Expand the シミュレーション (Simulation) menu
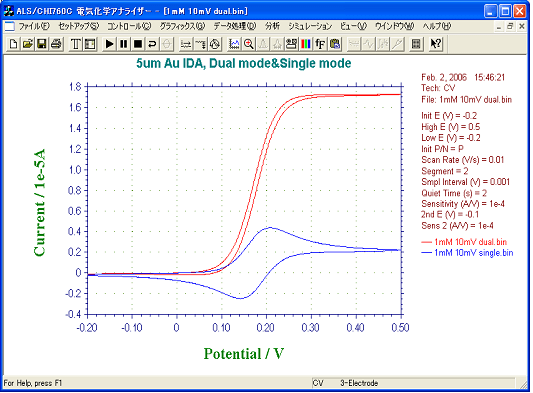Image resolution: width=533 pixels, height=393 pixels. click(310, 26)
